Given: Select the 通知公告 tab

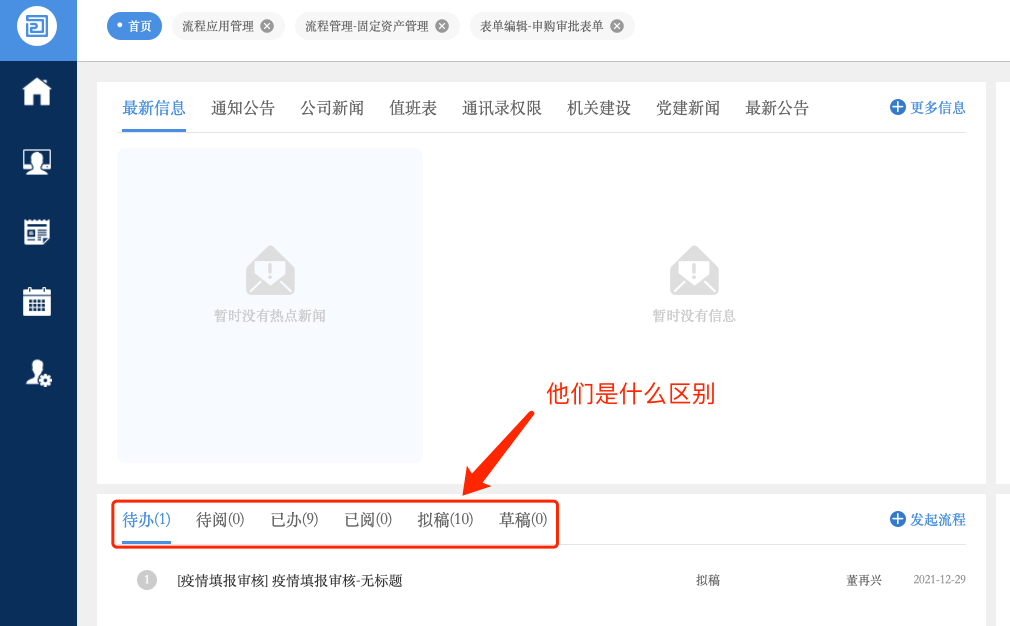Looking at the screenshot, I should tap(243, 108).
